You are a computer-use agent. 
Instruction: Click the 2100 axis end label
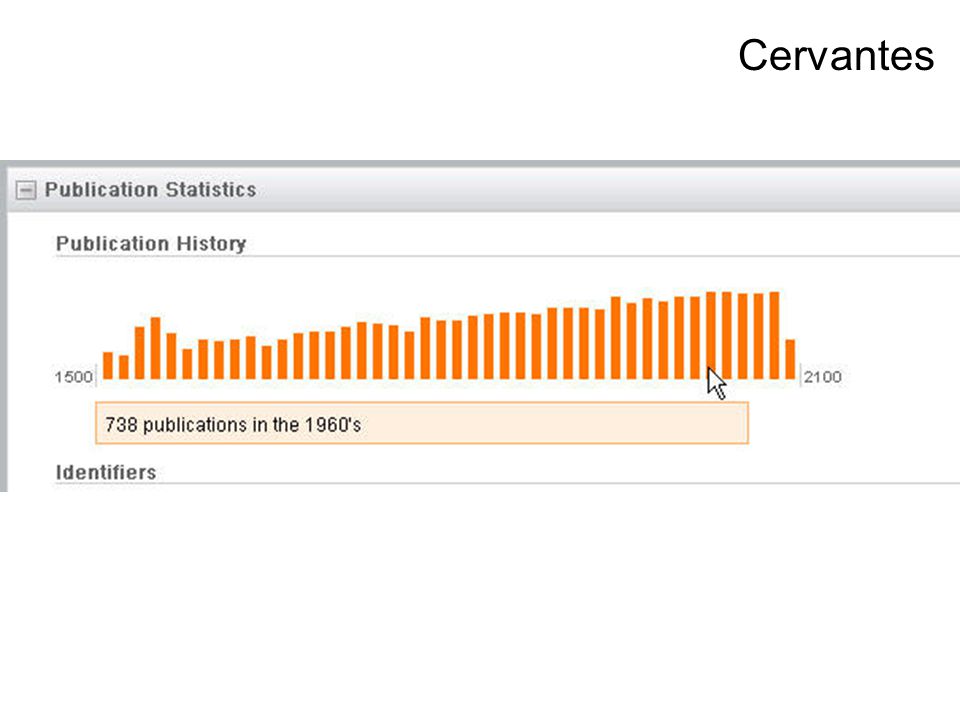[822, 377]
